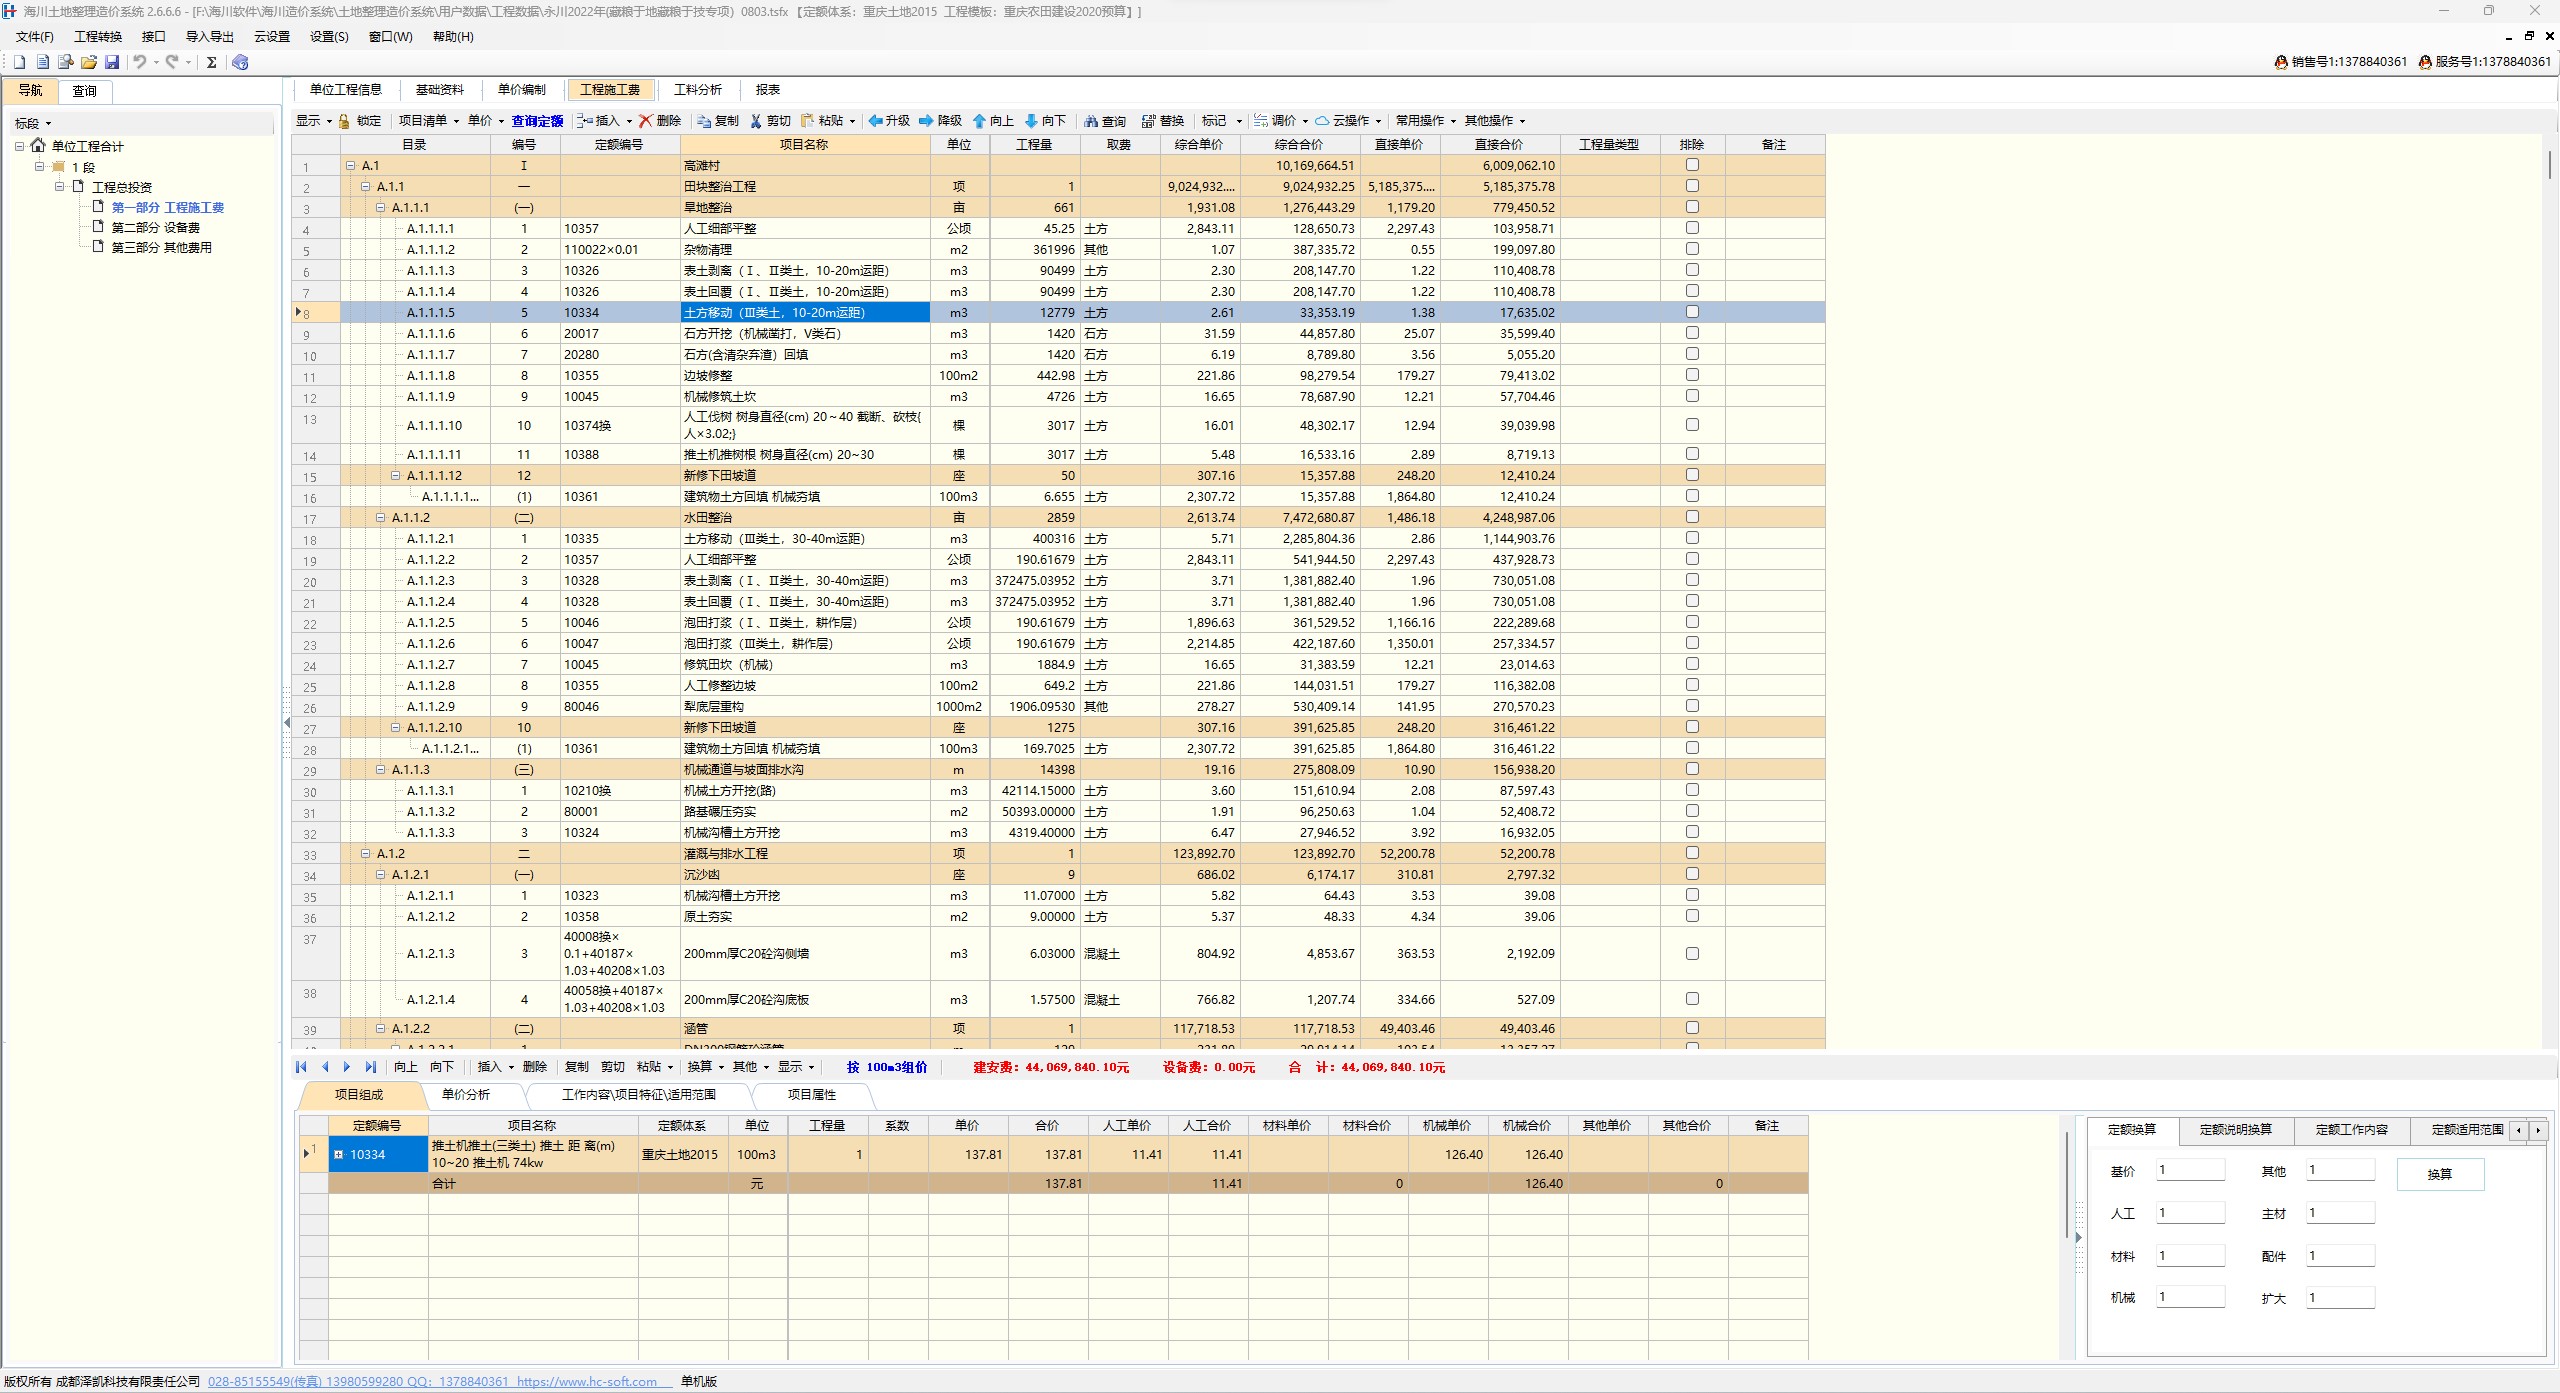
Task: Open a project with the yellow folder icon
Action: coord(89,62)
